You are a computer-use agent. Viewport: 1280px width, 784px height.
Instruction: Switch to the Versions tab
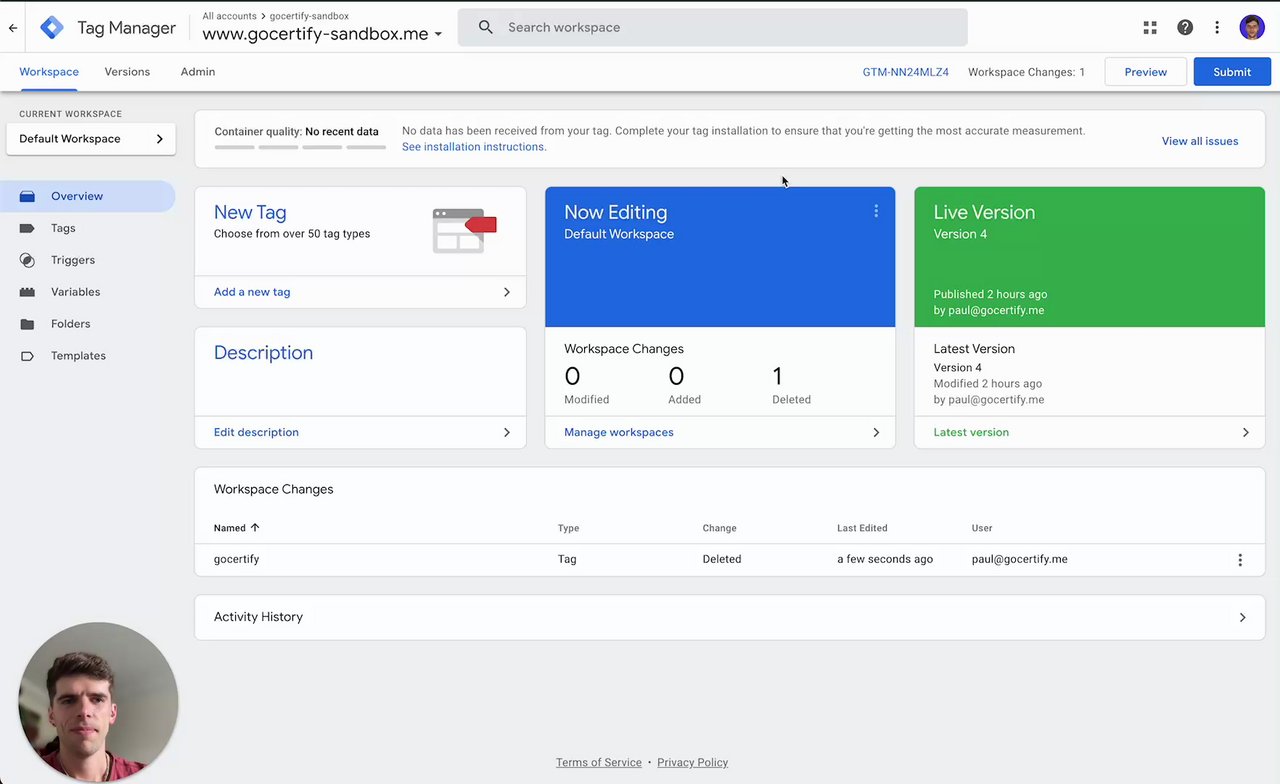[127, 72]
